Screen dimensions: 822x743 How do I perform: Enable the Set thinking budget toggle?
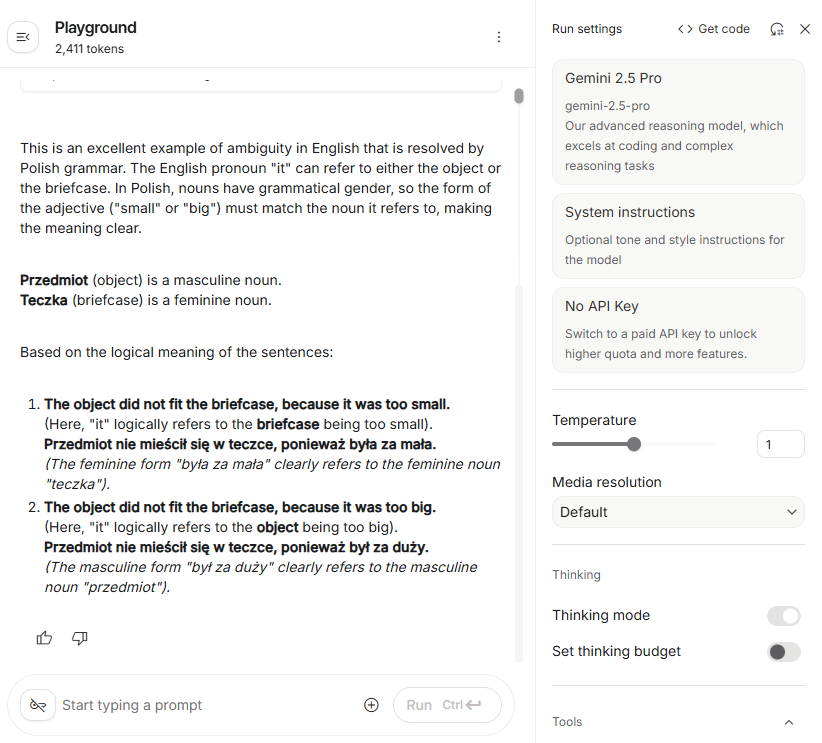(x=784, y=652)
